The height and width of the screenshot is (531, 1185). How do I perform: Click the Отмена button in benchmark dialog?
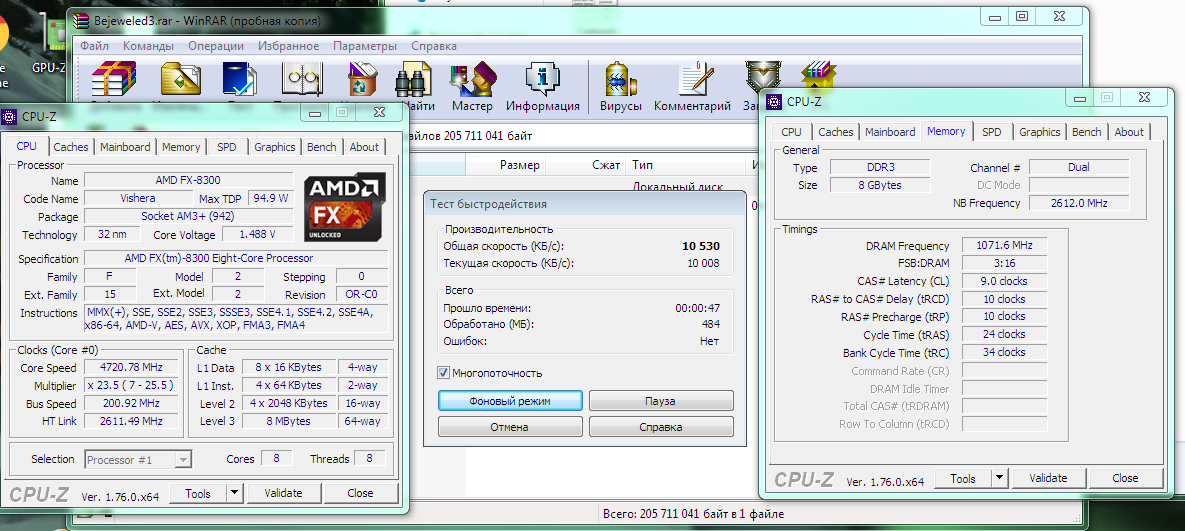tap(510, 427)
